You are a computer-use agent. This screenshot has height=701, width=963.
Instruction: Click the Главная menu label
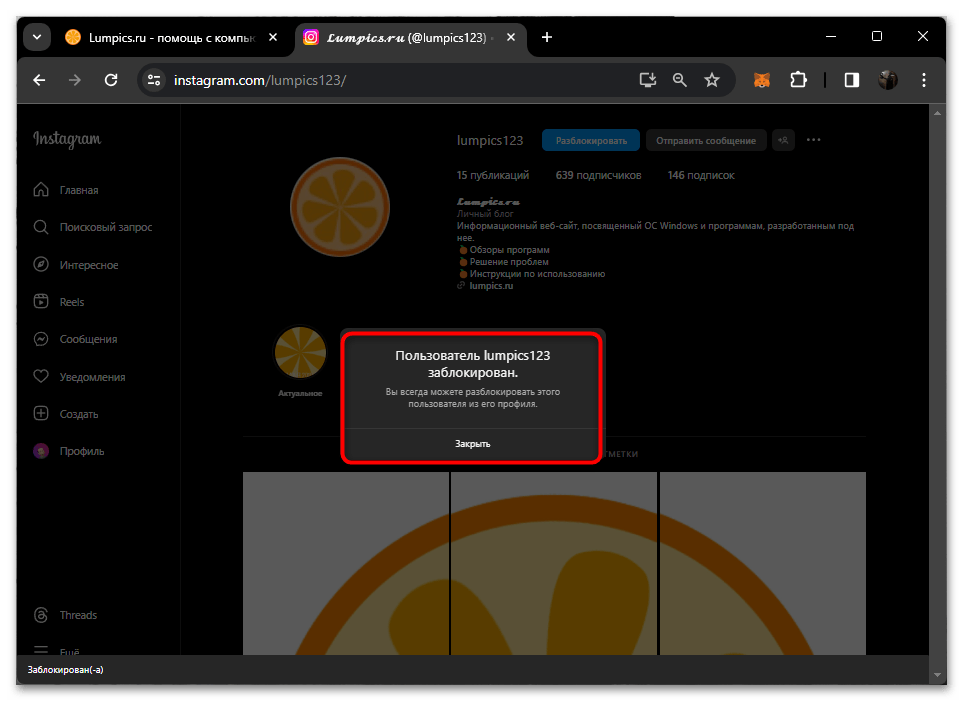click(79, 190)
